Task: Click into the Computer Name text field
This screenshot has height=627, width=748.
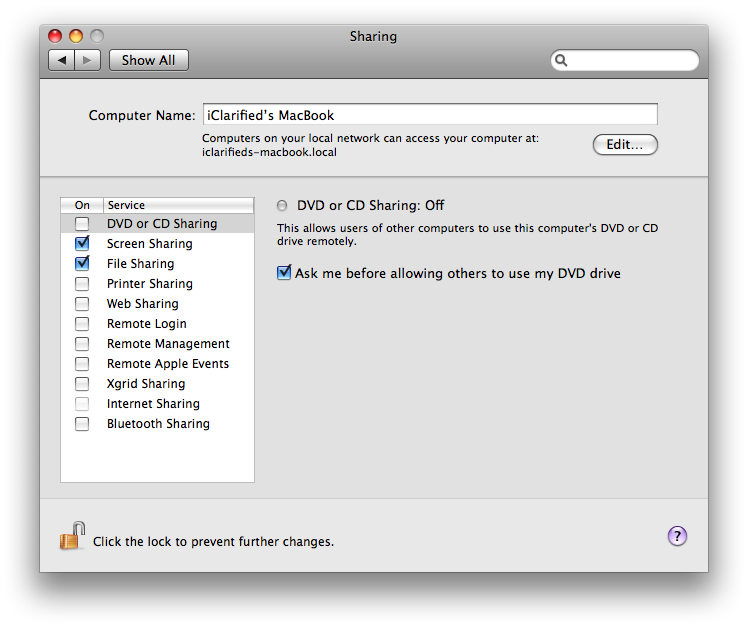Action: click(x=430, y=115)
